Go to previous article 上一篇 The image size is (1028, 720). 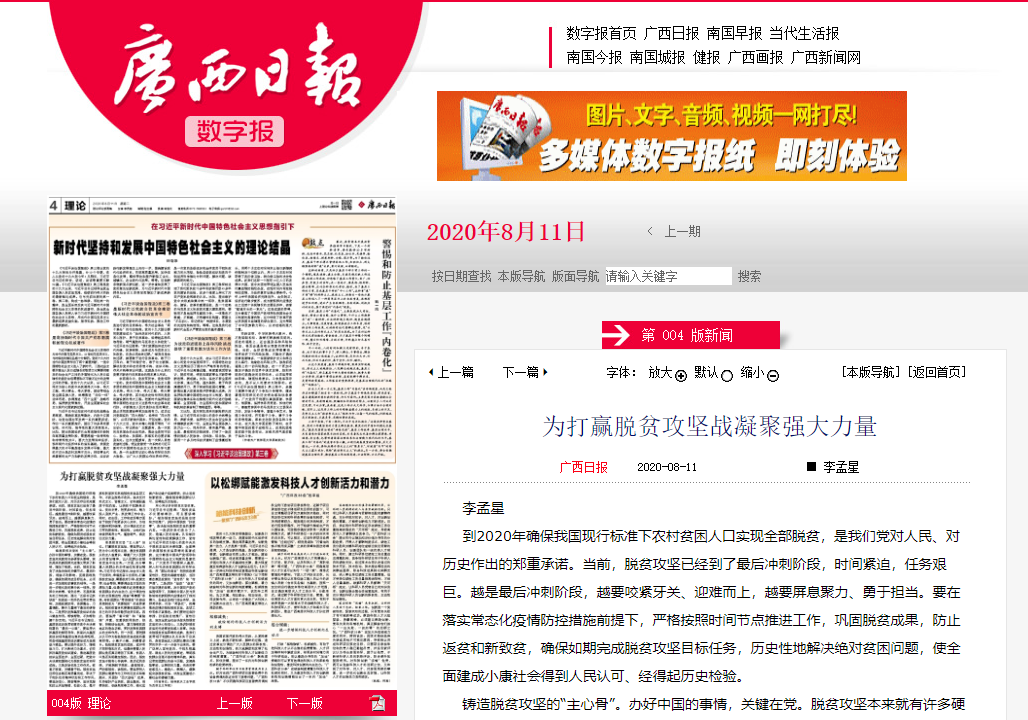tap(451, 372)
